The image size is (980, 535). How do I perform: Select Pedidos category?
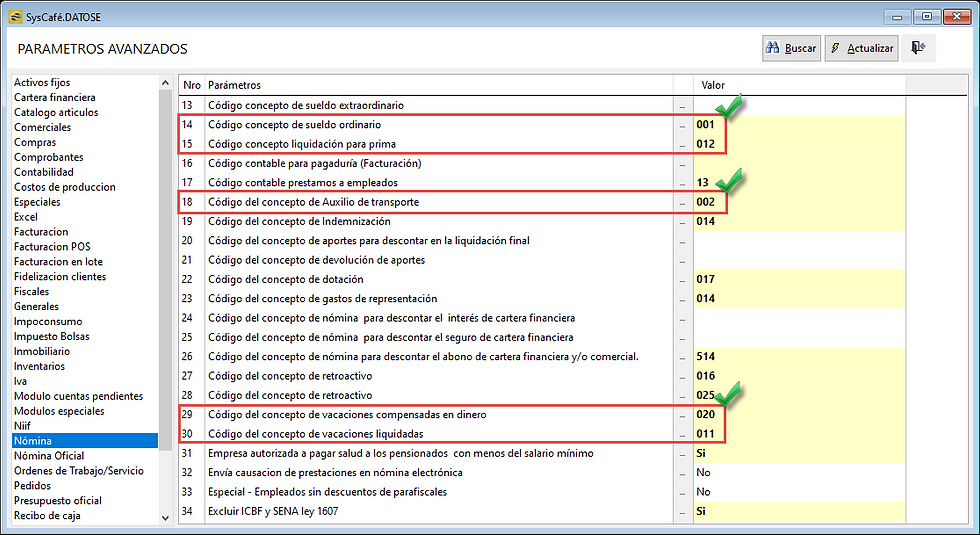(x=32, y=486)
